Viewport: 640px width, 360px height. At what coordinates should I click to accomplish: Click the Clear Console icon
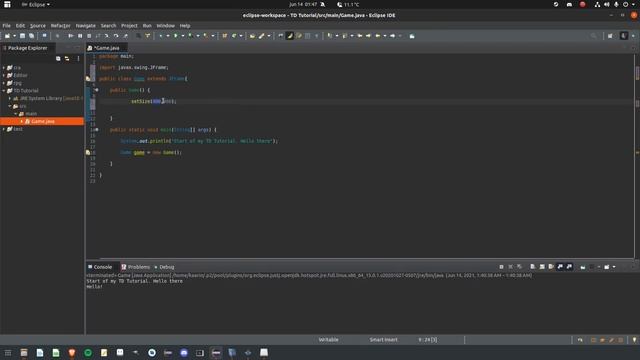pyautogui.click(x=533, y=267)
